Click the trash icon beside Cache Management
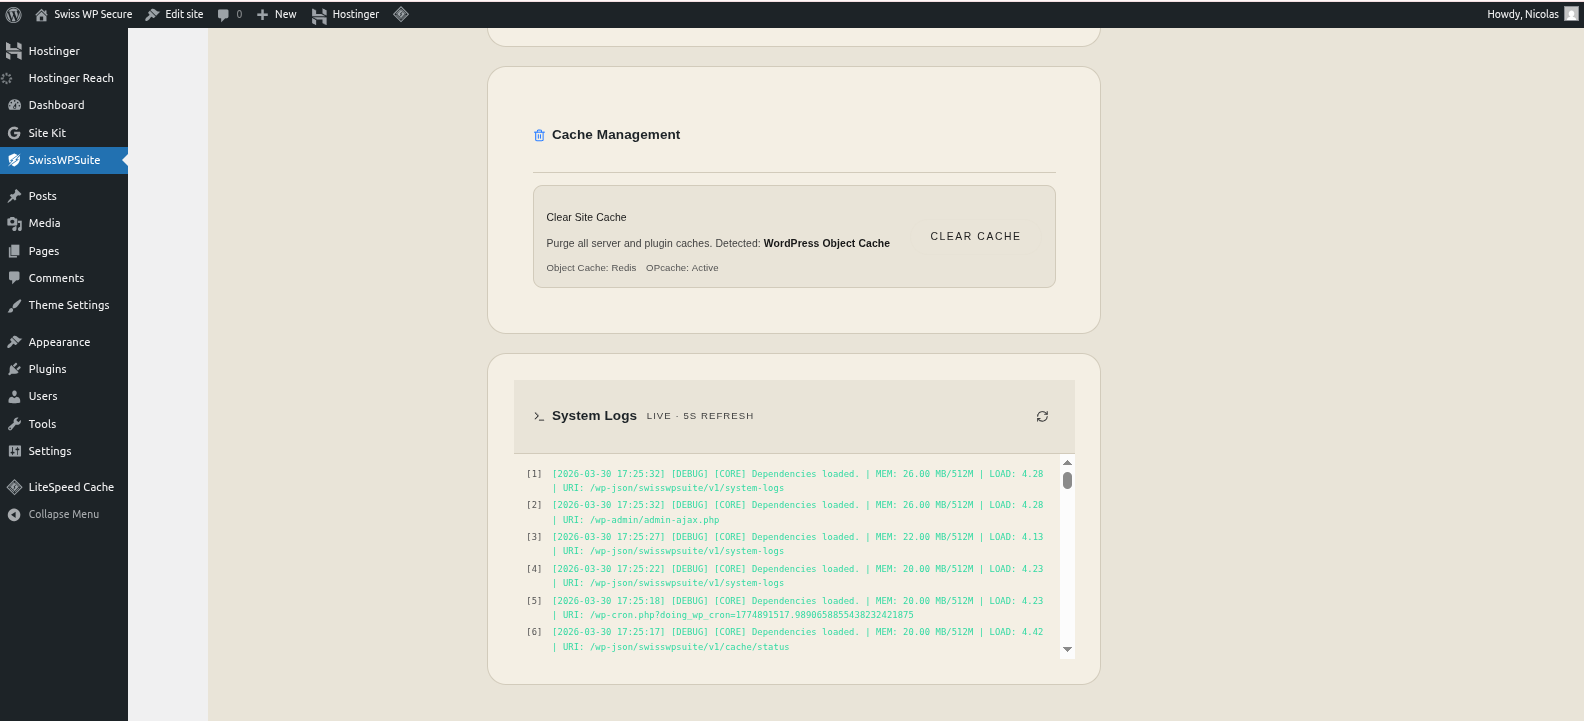This screenshot has width=1584, height=721. 539,135
